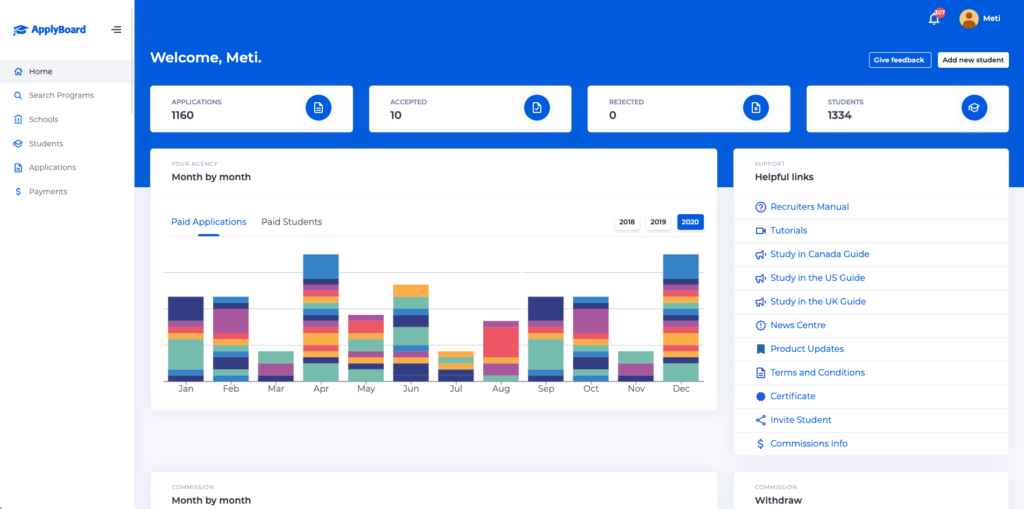Open notifications via the bell icon

934,19
